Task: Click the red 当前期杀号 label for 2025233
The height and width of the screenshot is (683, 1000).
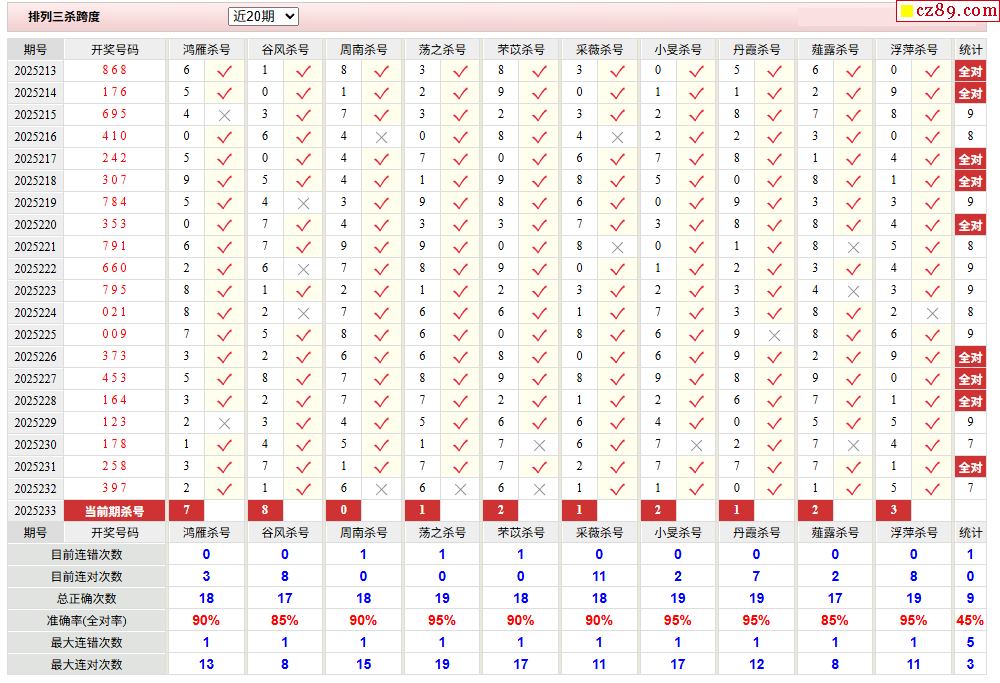Action: click(x=115, y=511)
